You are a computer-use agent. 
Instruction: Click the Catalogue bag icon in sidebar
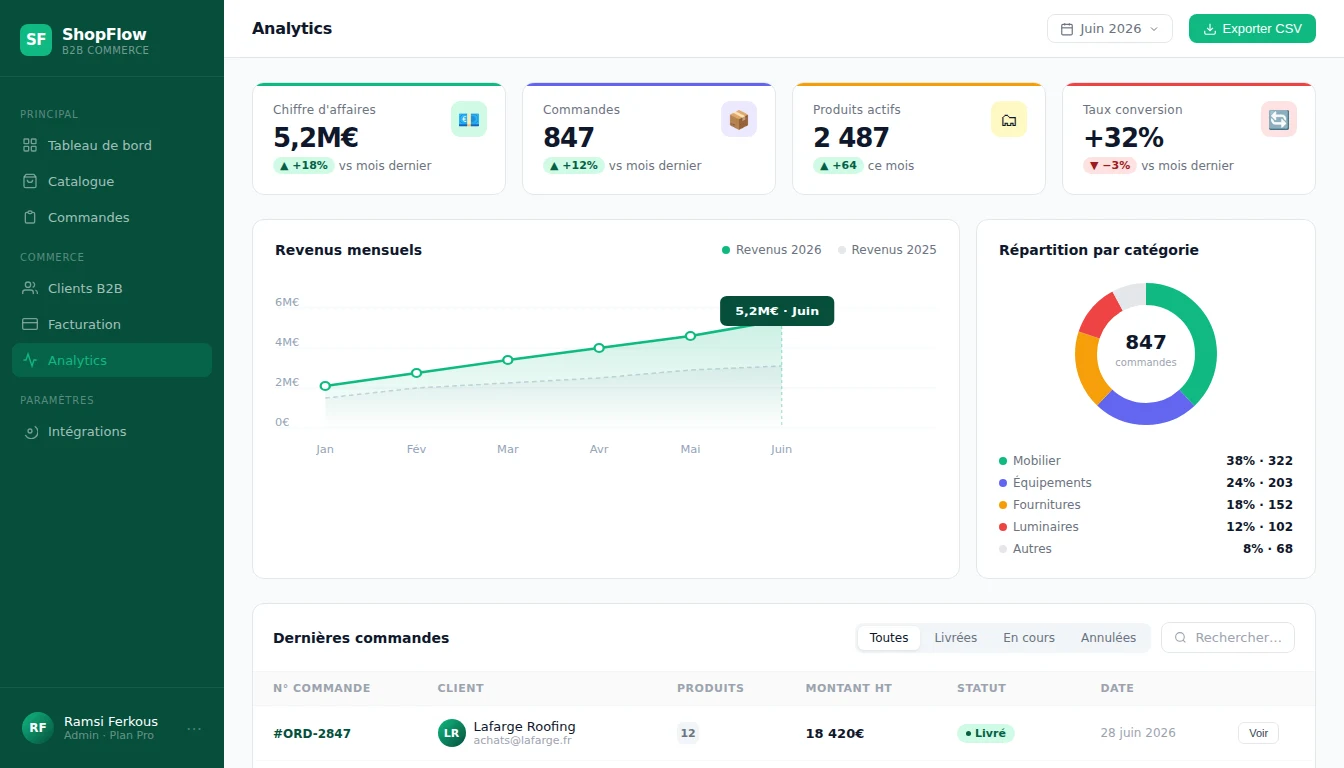click(x=30, y=181)
